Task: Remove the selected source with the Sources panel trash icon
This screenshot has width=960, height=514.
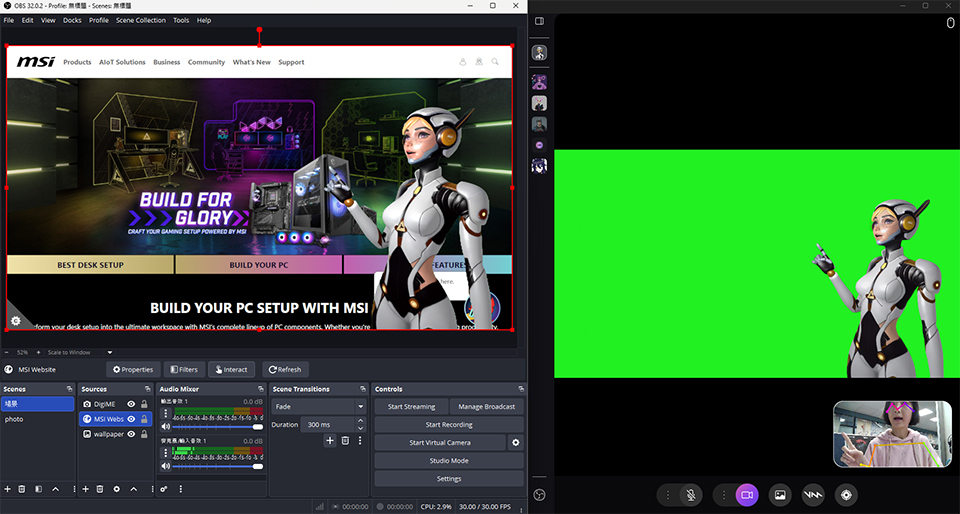Action: tap(100, 489)
